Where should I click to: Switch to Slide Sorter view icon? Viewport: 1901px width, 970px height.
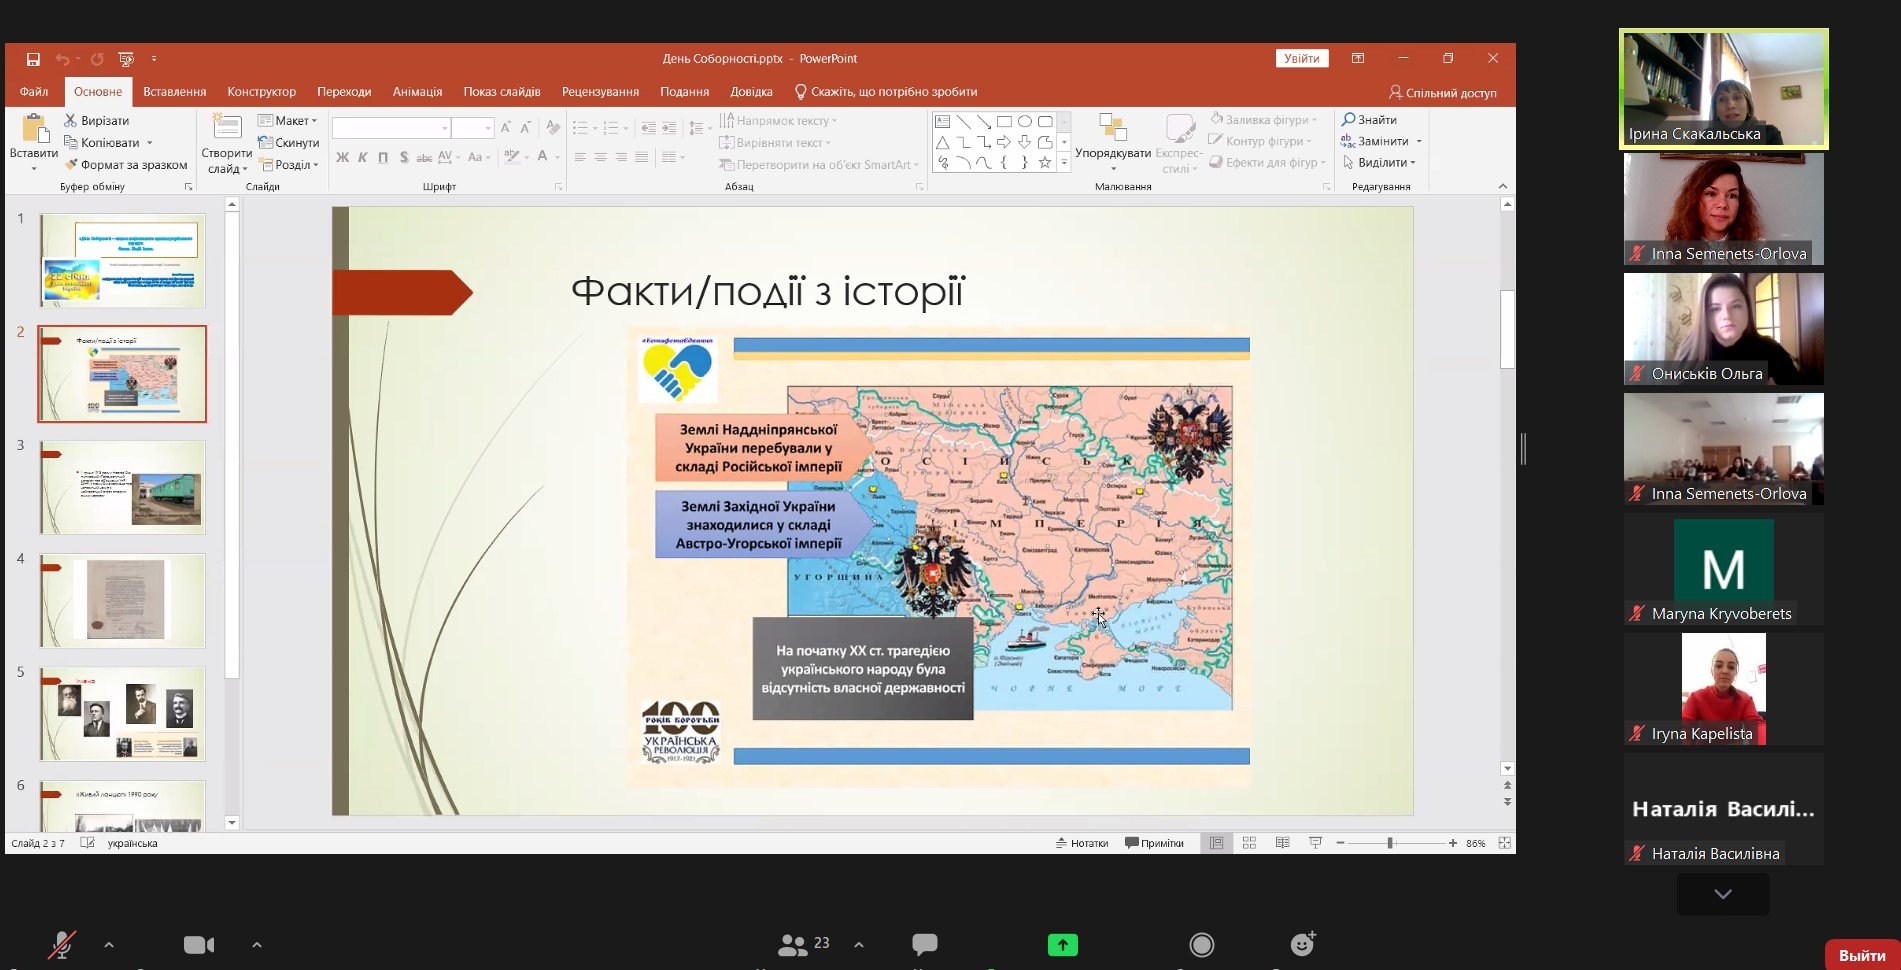click(1249, 843)
